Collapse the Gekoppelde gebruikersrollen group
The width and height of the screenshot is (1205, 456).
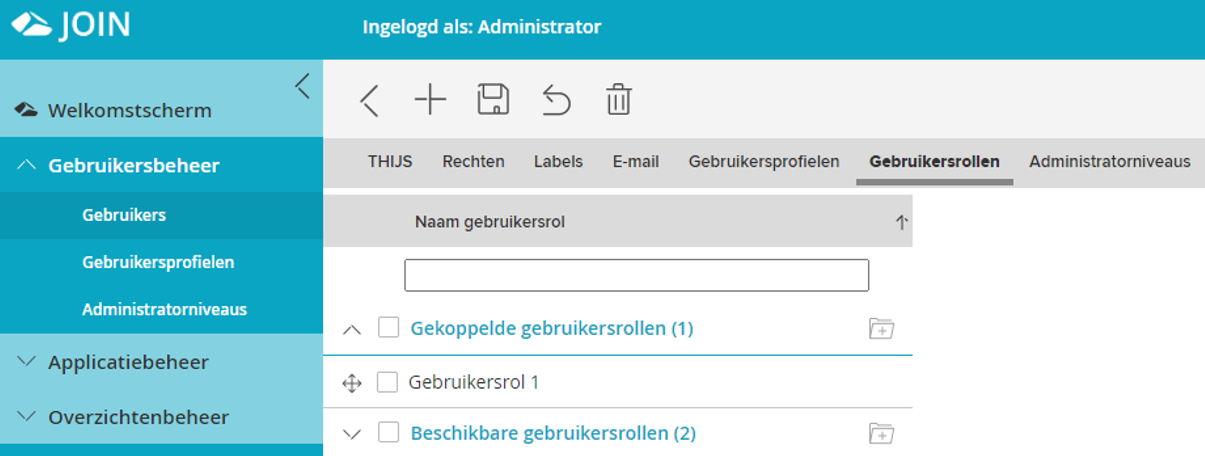point(352,329)
